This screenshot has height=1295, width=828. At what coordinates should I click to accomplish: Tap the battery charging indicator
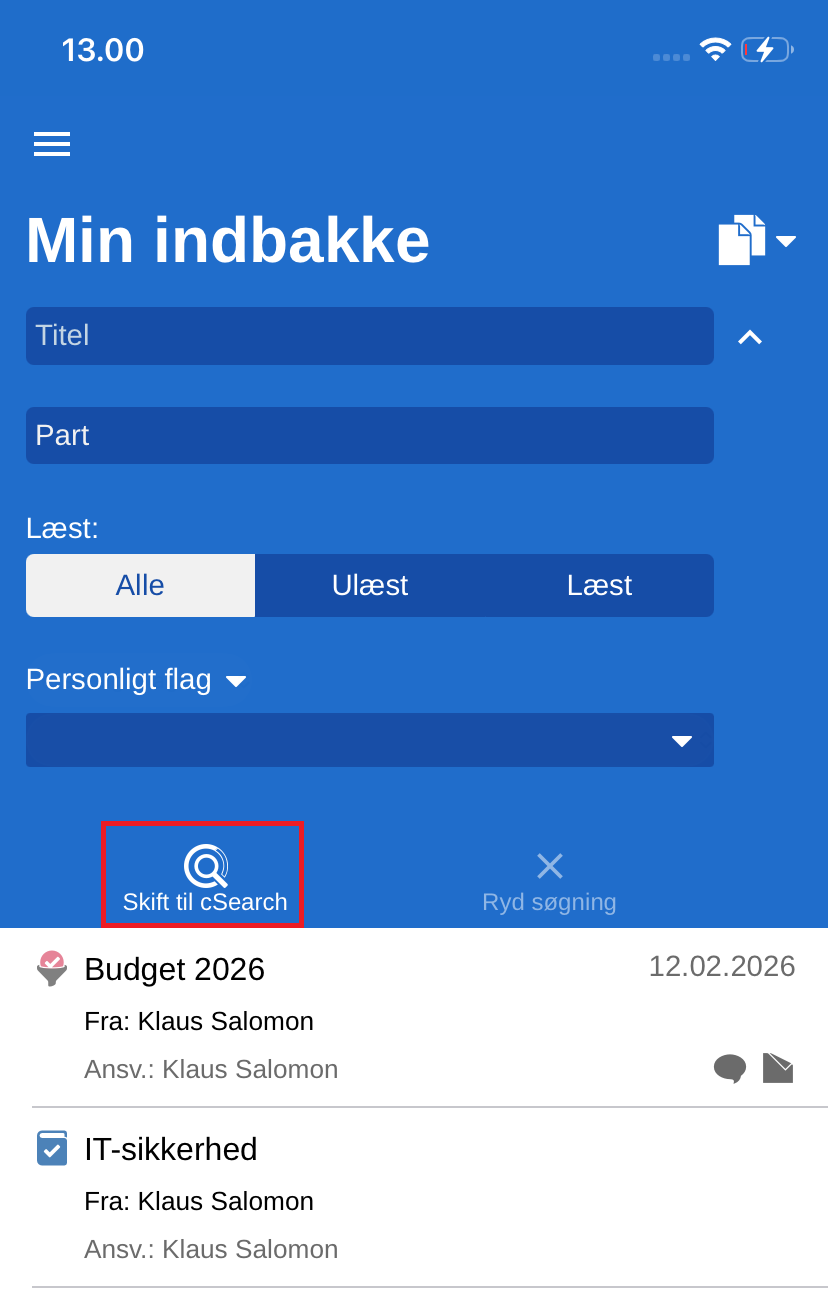[x=767, y=49]
